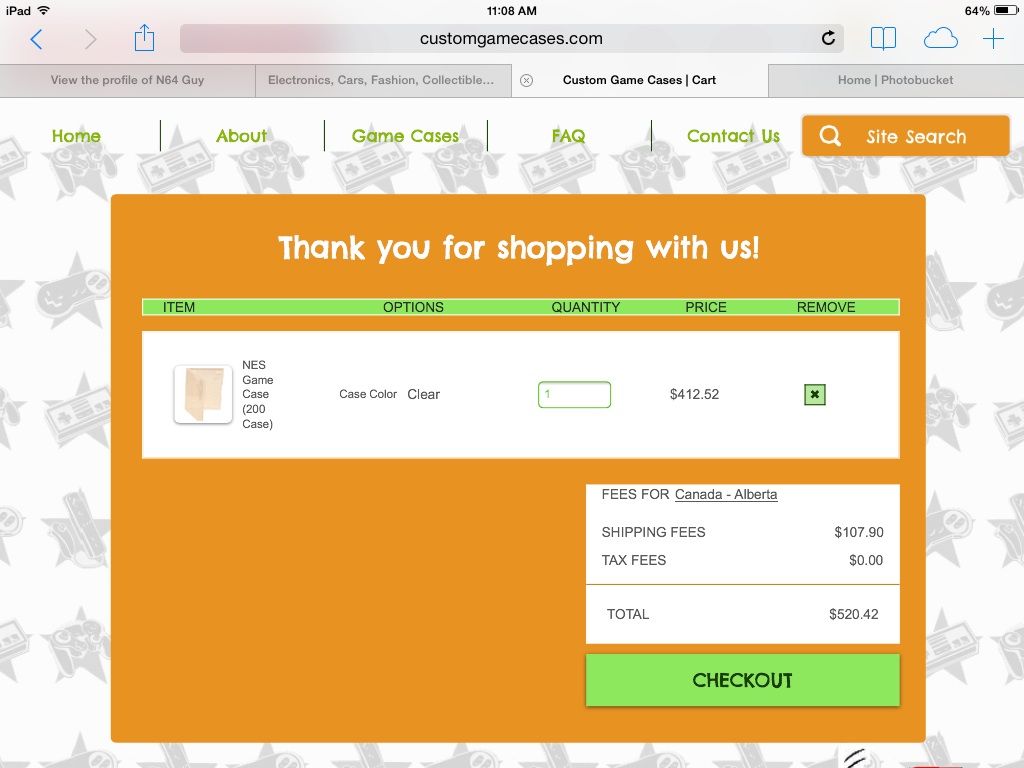Switch to the Home | Photobucket tab
This screenshot has height=768, width=1024.
(895, 80)
